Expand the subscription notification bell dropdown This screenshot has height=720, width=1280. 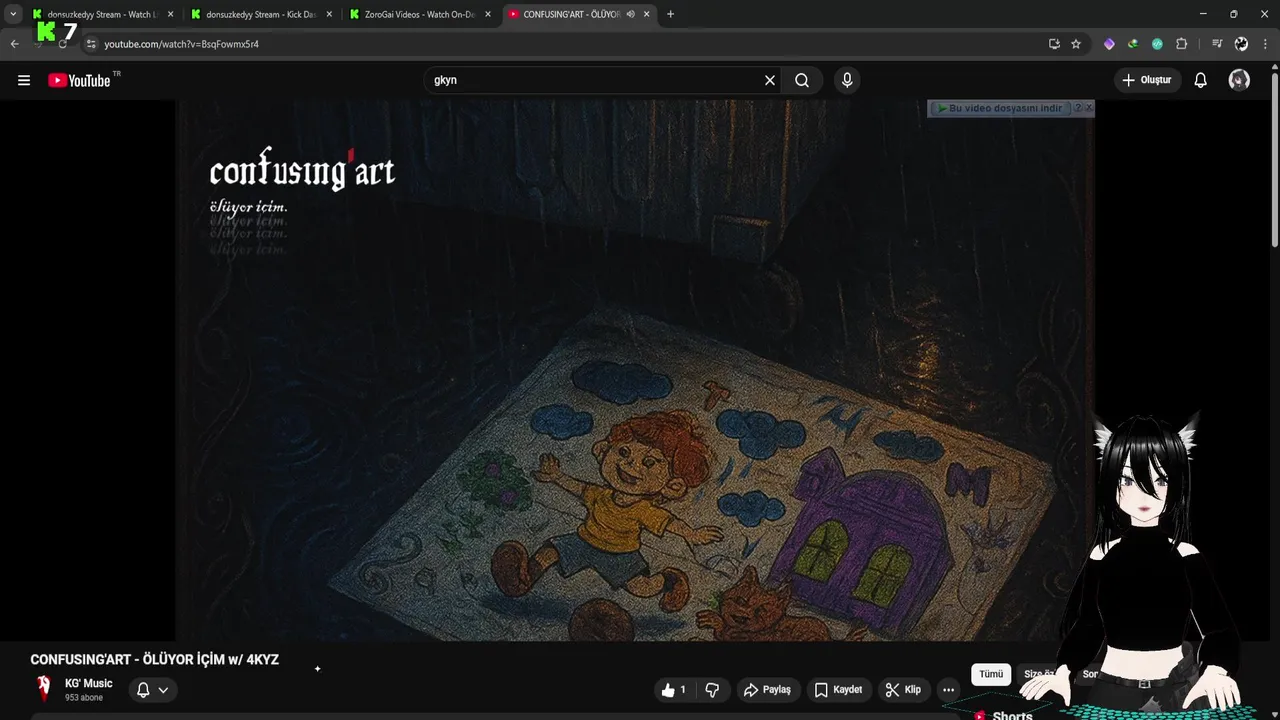(x=152, y=689)
